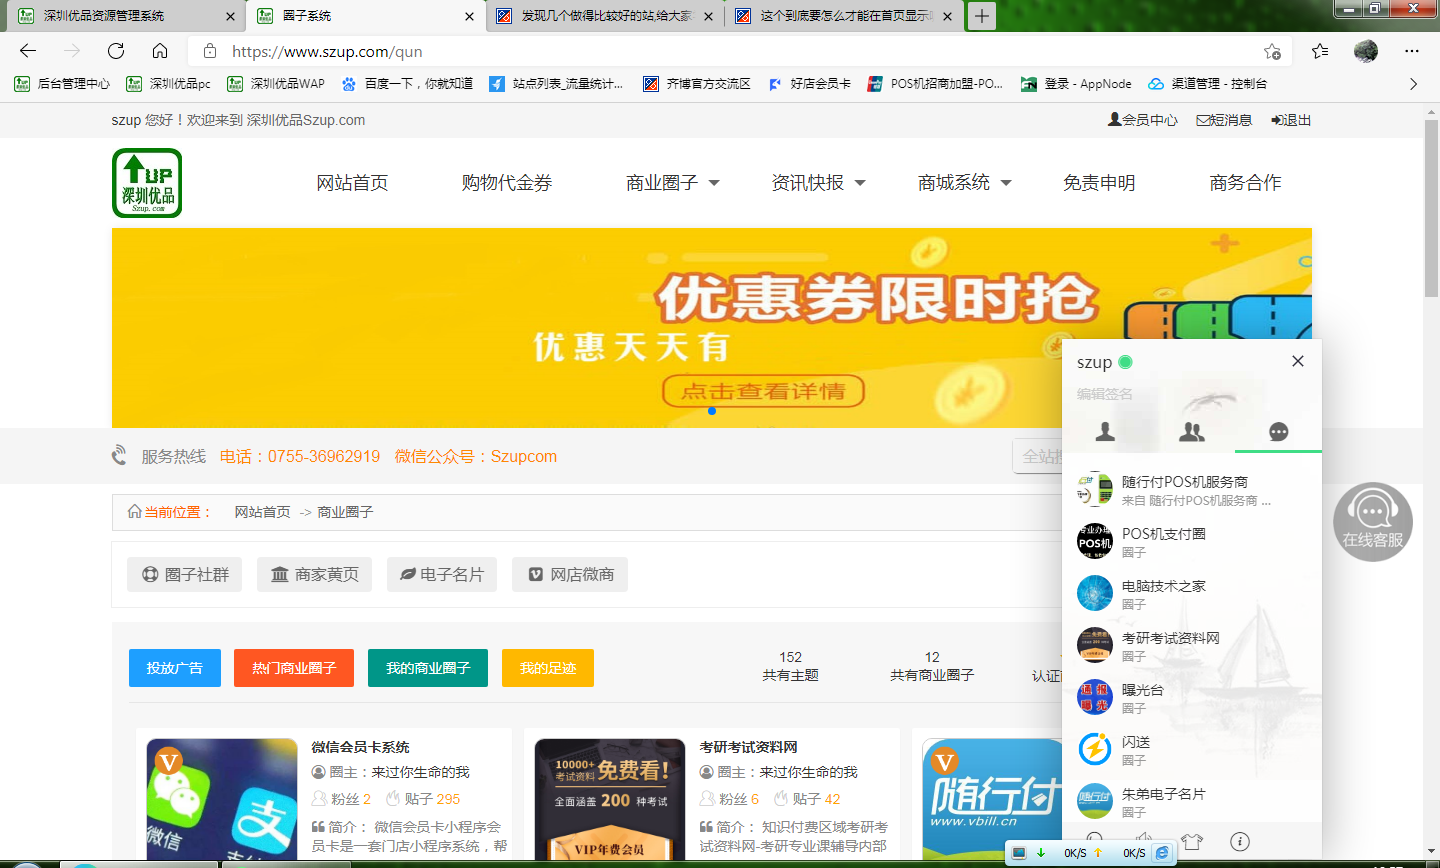Open the group contacts icon in chat panel
This screenshot has height=868, width=1440.
pos(1192,431)
